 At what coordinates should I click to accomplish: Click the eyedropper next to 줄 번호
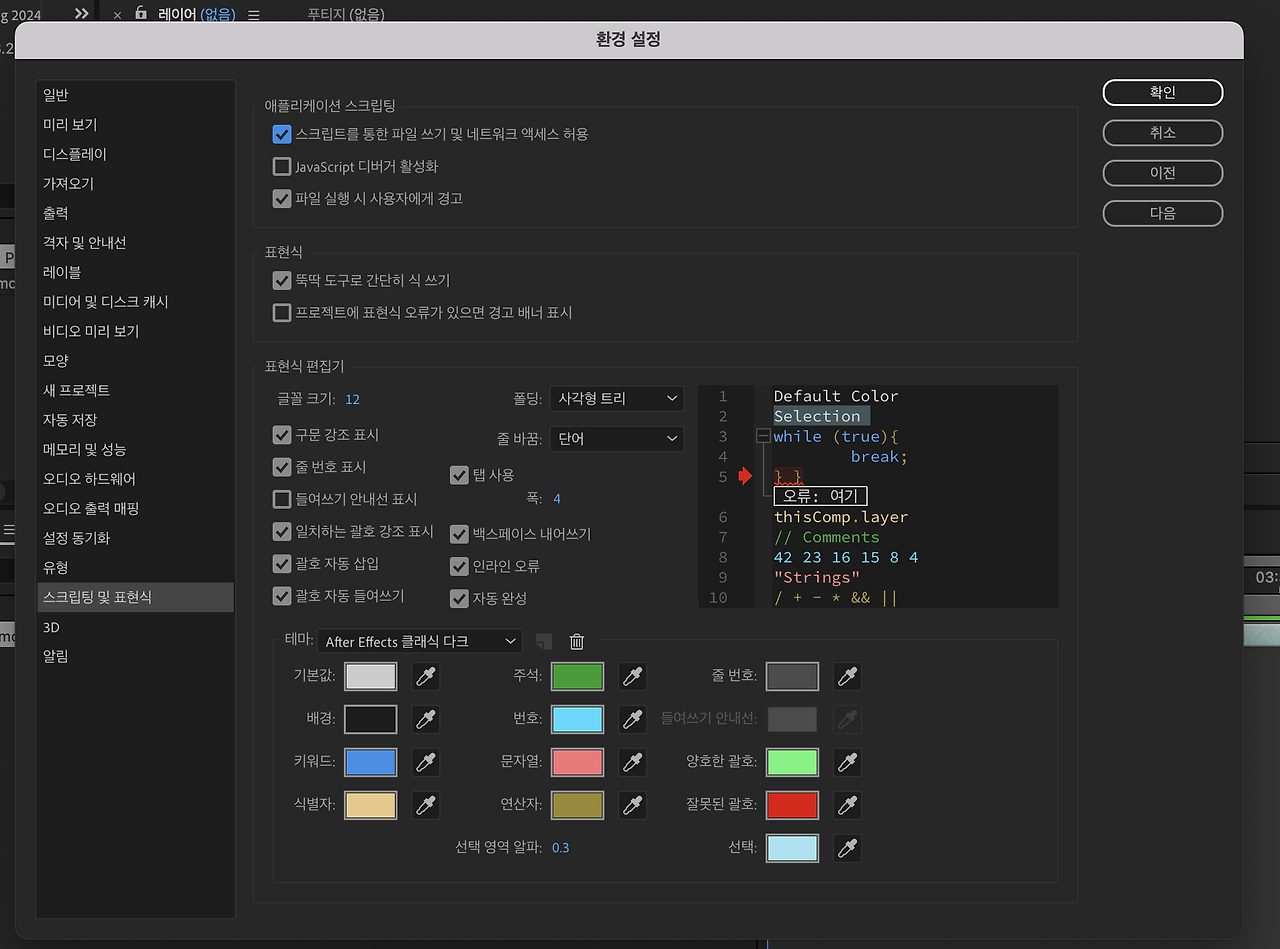pos(847,676)
